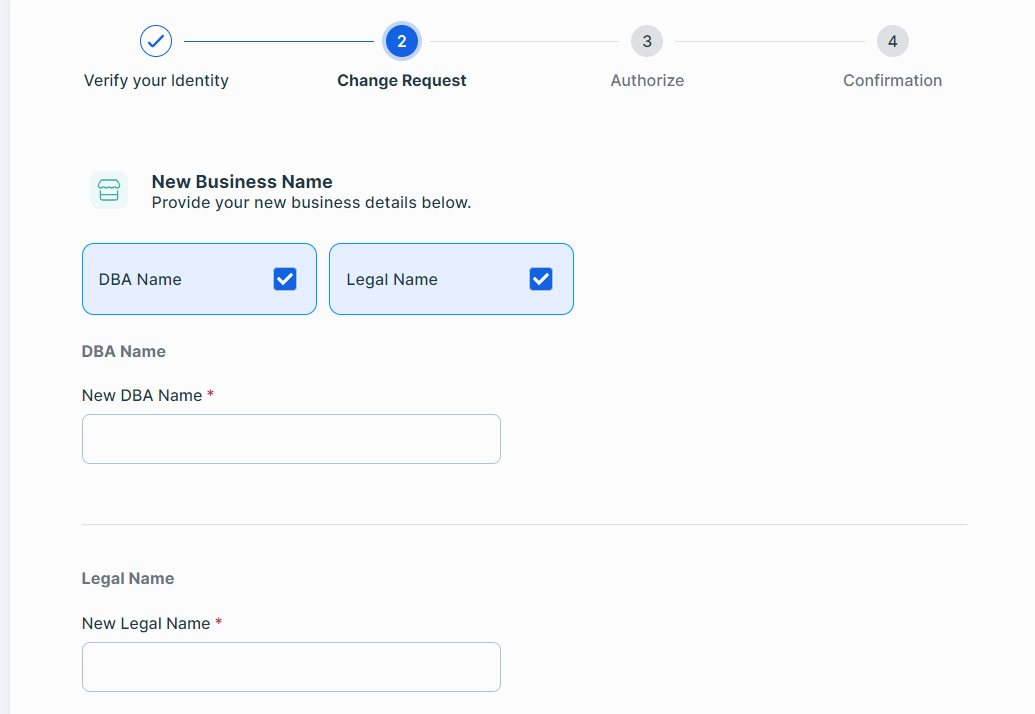Uncheck the DBA Name checkbox
This screenshot has width=1035, height=714.
tap(285, 279)
